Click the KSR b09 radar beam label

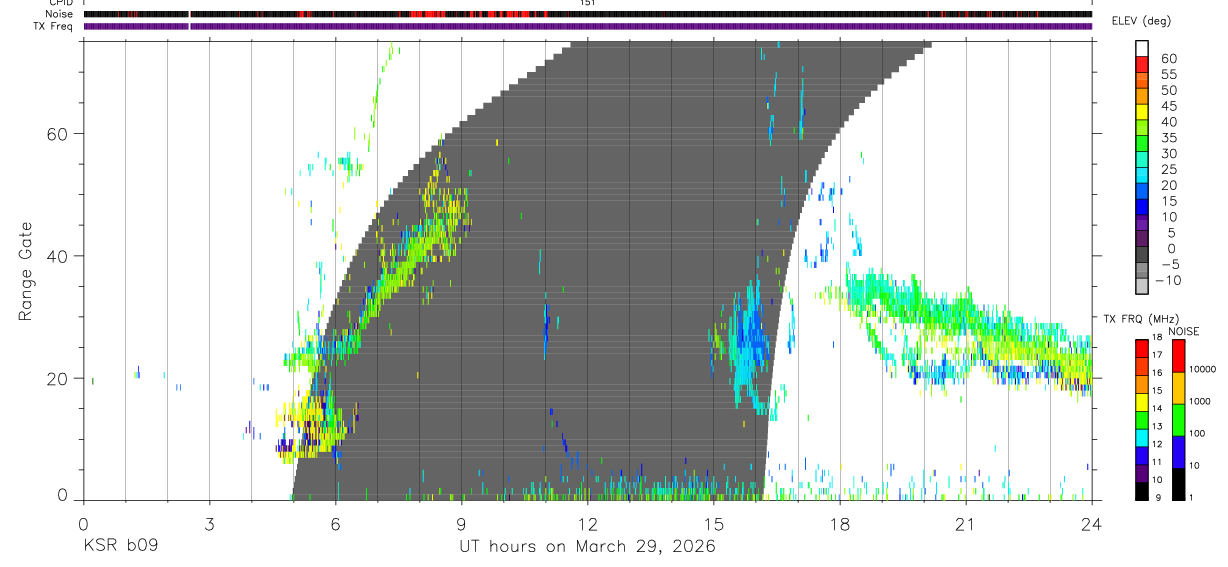tap(120, 547)
